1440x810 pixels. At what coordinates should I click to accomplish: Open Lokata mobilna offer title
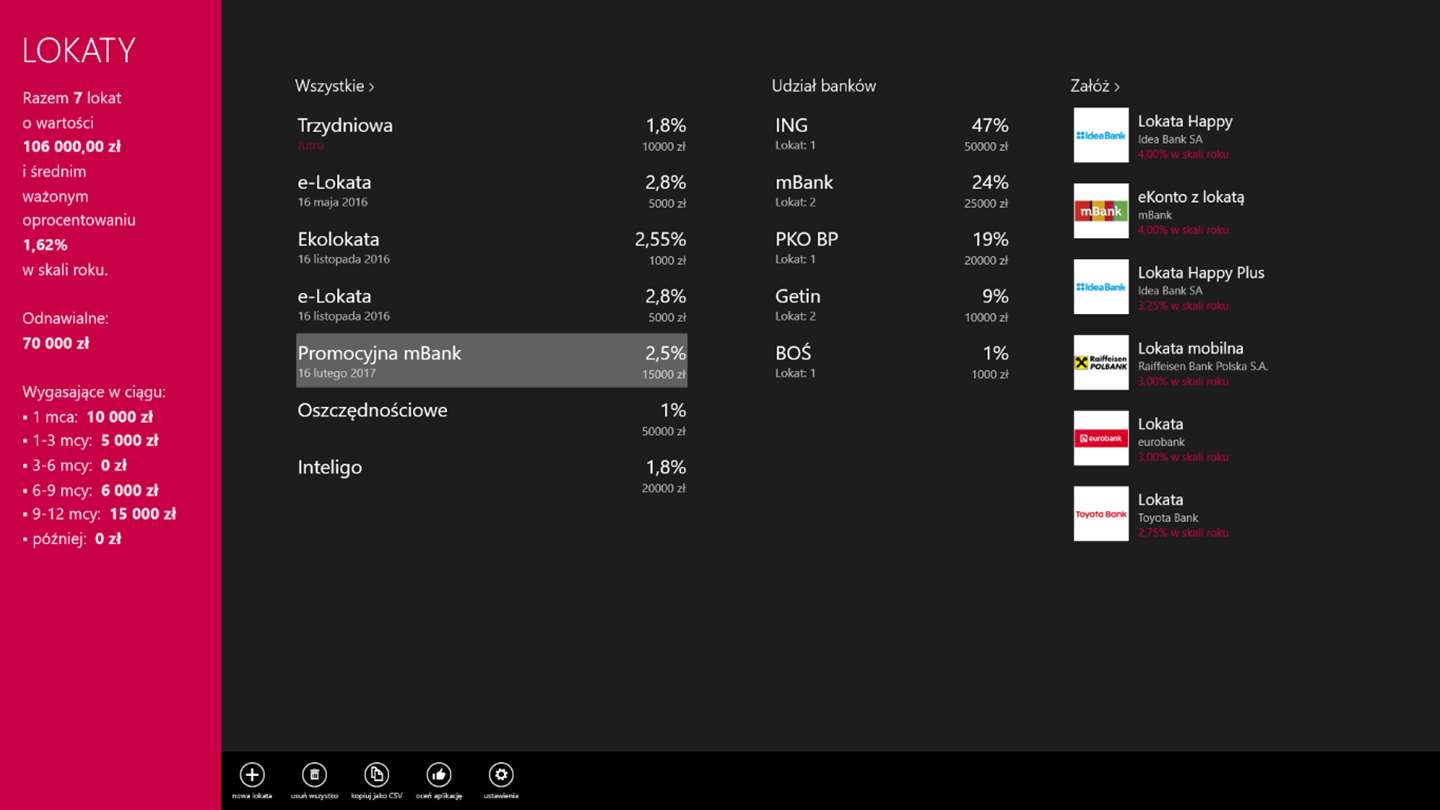point(1191,348)
